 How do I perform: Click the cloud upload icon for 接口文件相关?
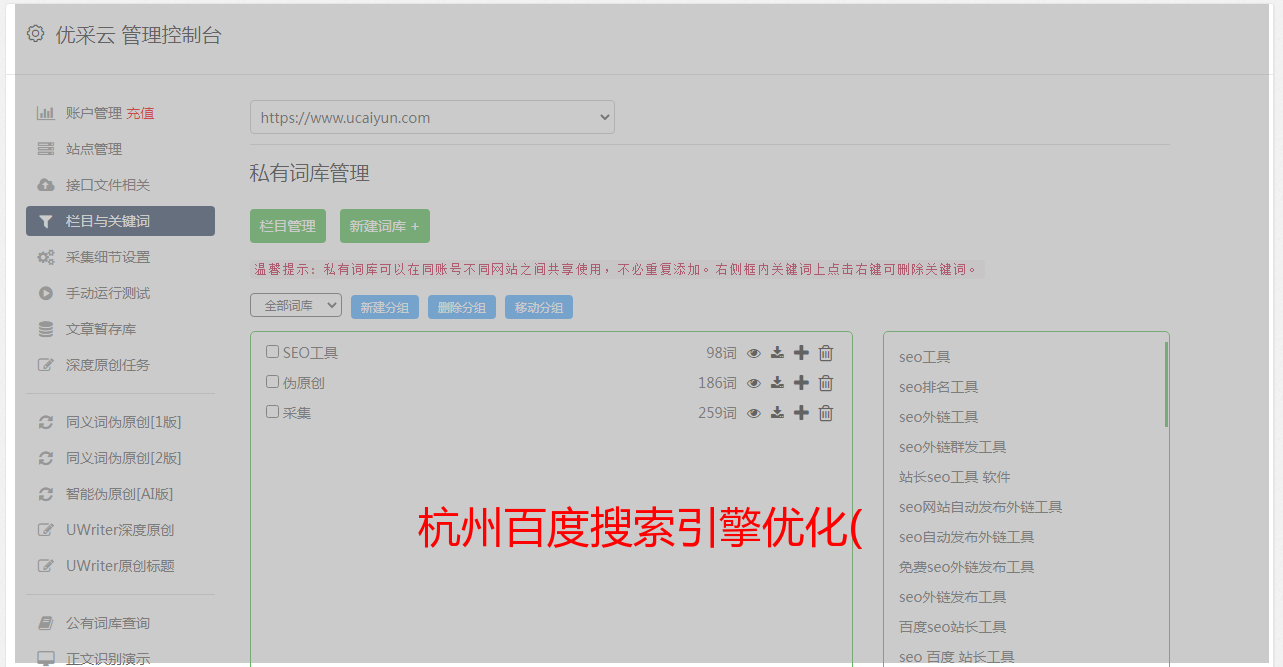(x=45, y=185)
